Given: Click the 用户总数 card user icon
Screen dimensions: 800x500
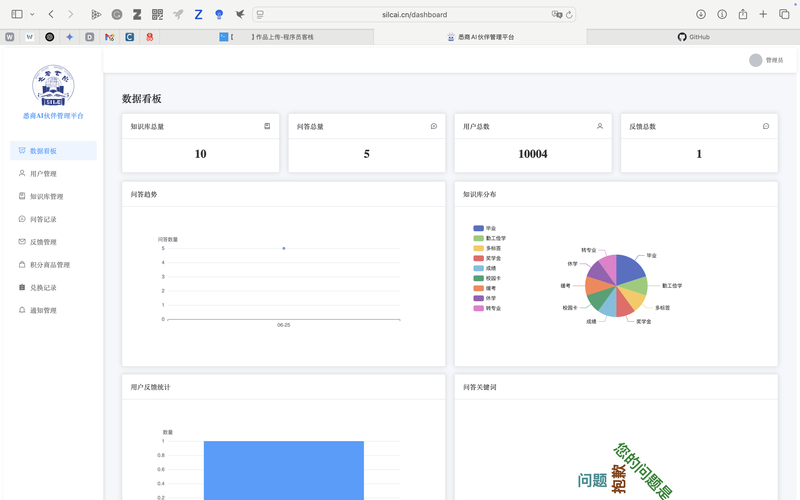Looking at the screenshot, I should point(600,126).
